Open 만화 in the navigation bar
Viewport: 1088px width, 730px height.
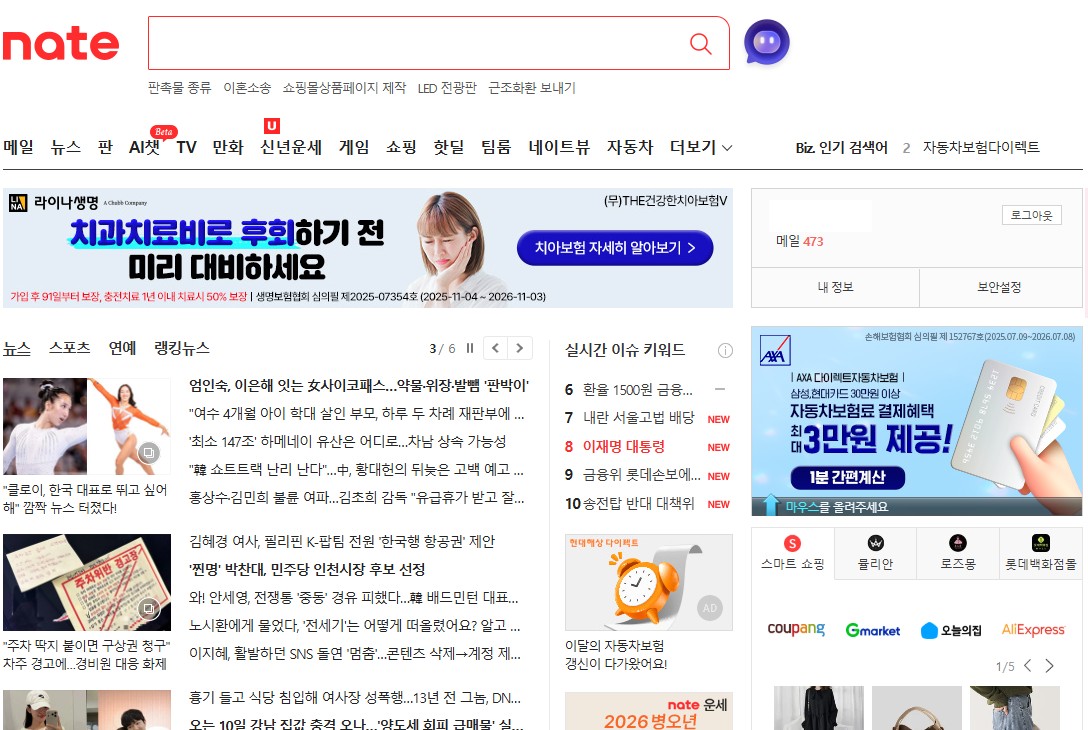click(228, 147)
